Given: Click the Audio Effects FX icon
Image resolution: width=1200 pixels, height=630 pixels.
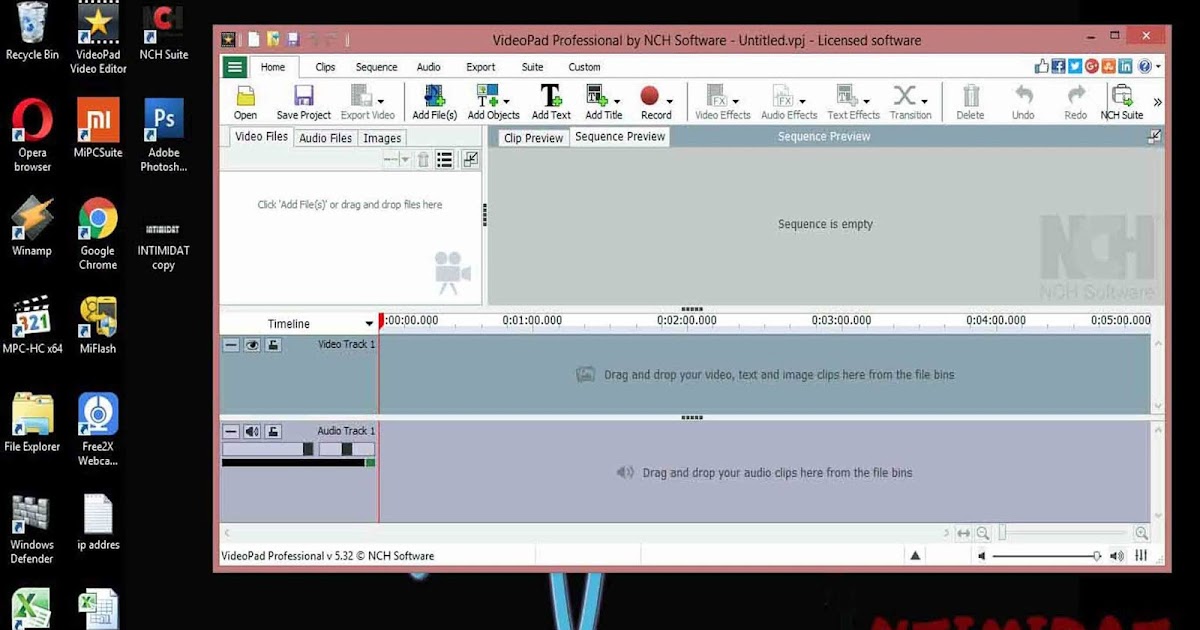Looking at the screenshot, I should 783,96.
